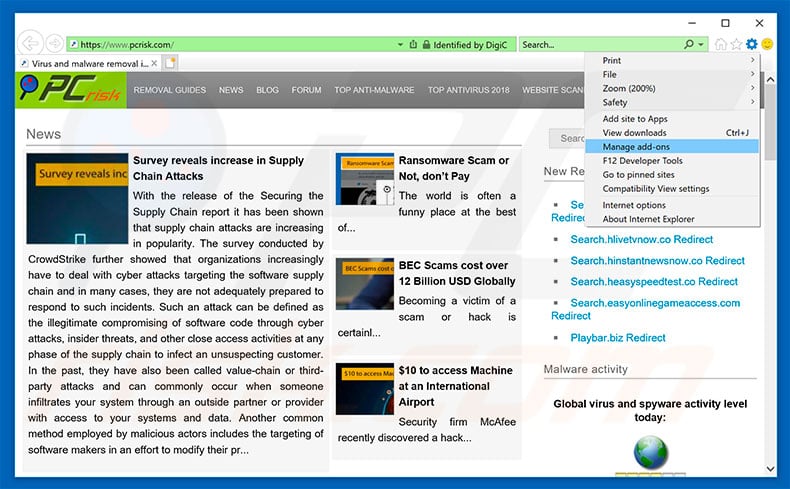The width and height of the screenshot is (790, 489).
Task: Open the Playbar.biz Redirect link
Action: (617, 338)
